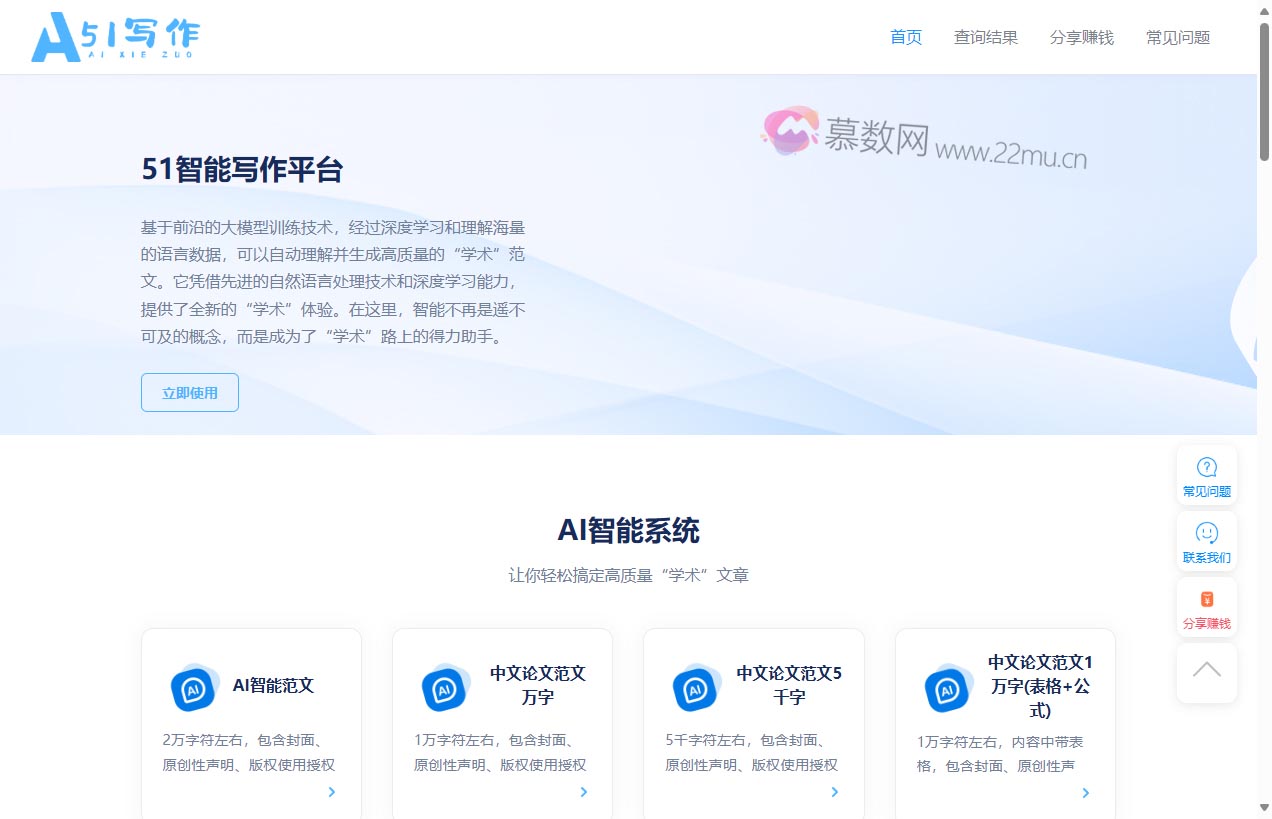This screenshot has width=1272, height=819.
Task: Open 常见问题 in the top navigation
Action: pos(1178,38)
